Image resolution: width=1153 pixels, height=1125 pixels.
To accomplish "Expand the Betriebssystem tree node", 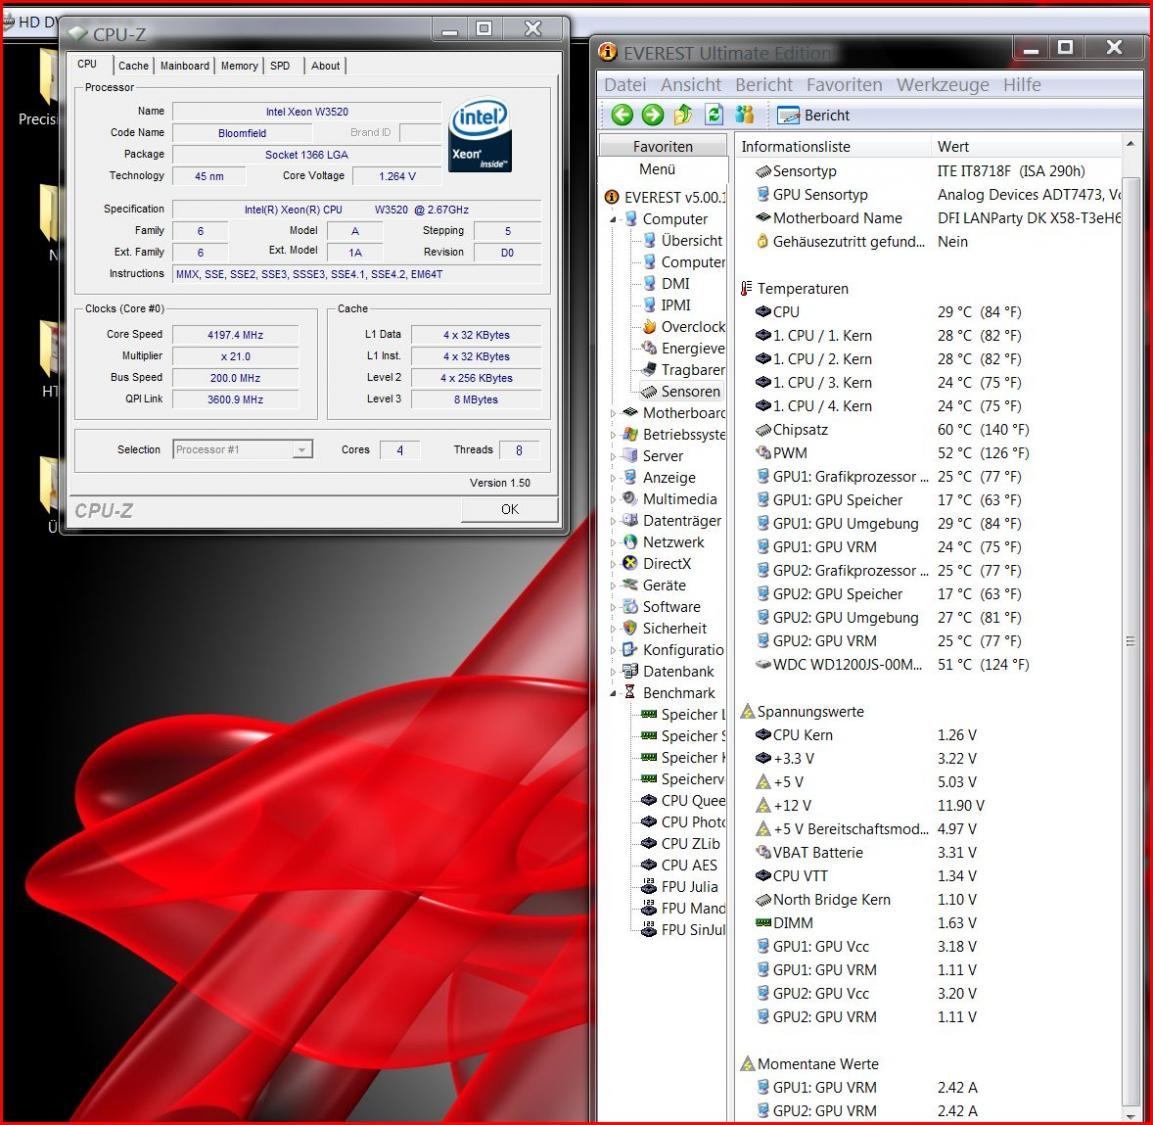I will (613, 435).
